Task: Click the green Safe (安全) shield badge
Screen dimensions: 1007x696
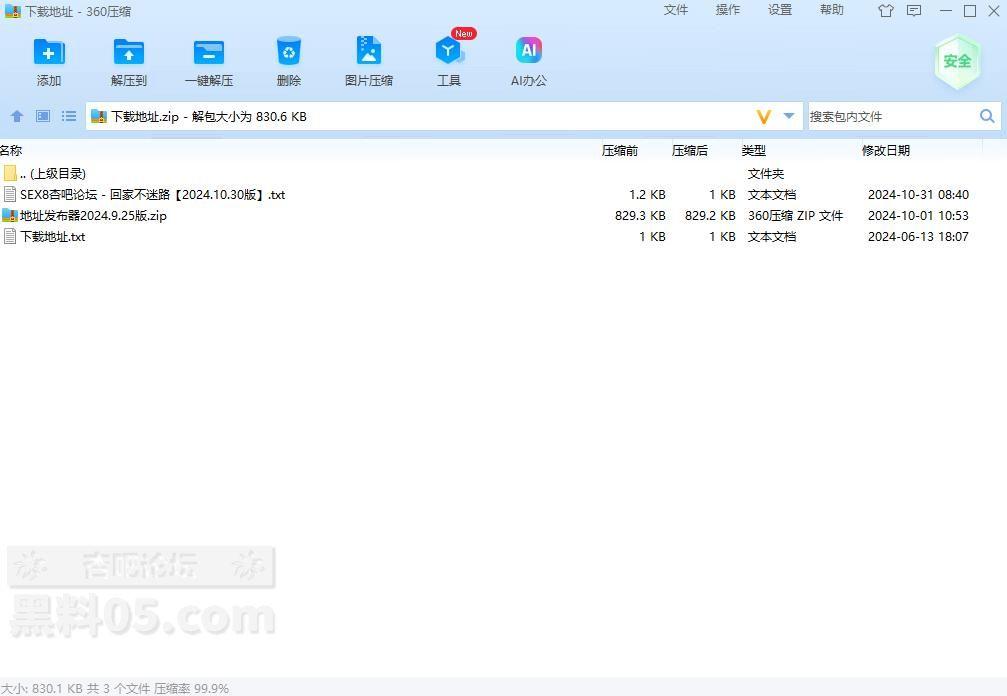Action: click(957, 62)
